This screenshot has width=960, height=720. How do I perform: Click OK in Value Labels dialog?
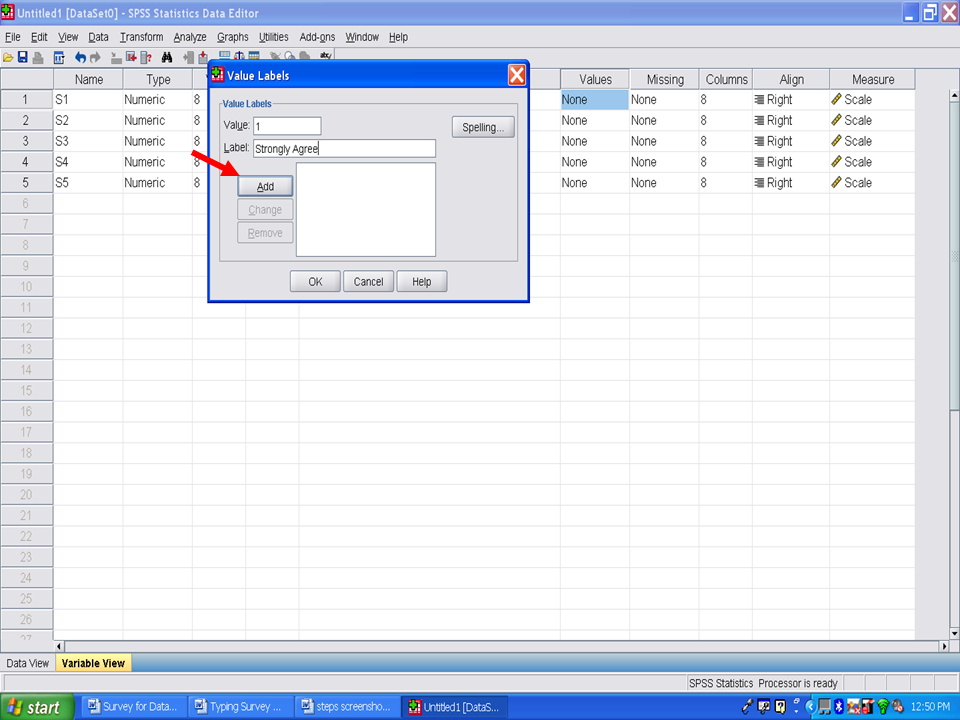point(315,282)
